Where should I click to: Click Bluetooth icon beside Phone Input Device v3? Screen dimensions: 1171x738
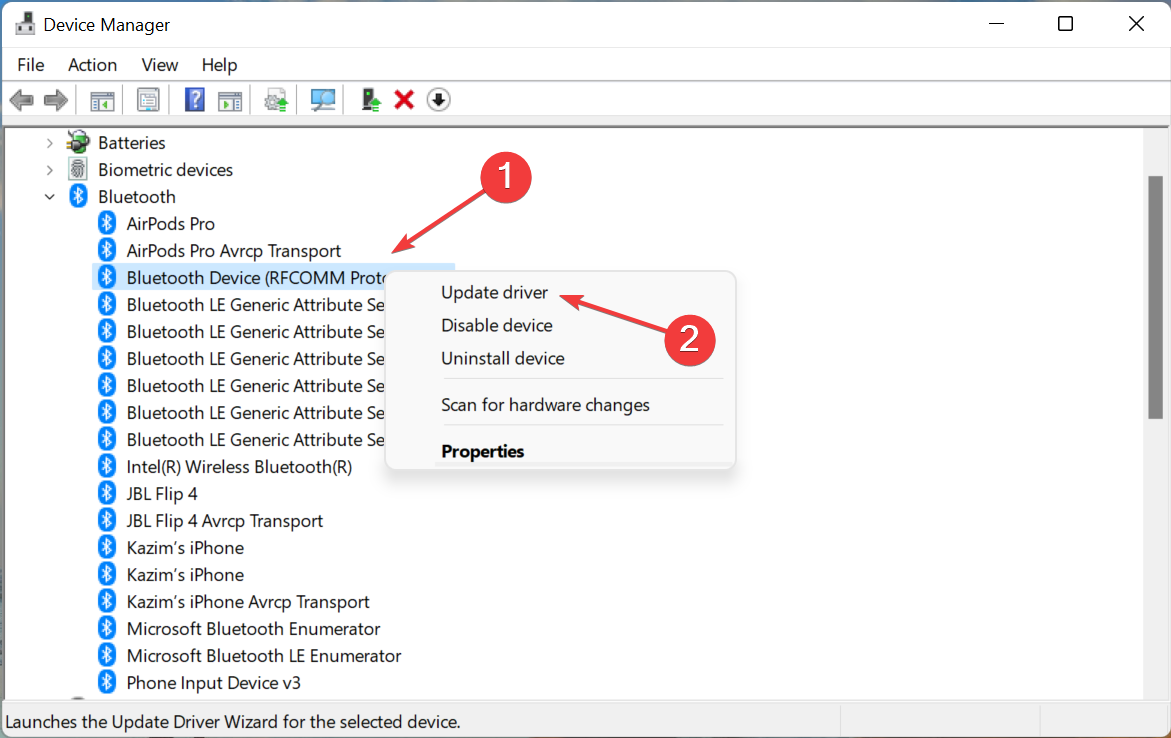coord(107,682)
